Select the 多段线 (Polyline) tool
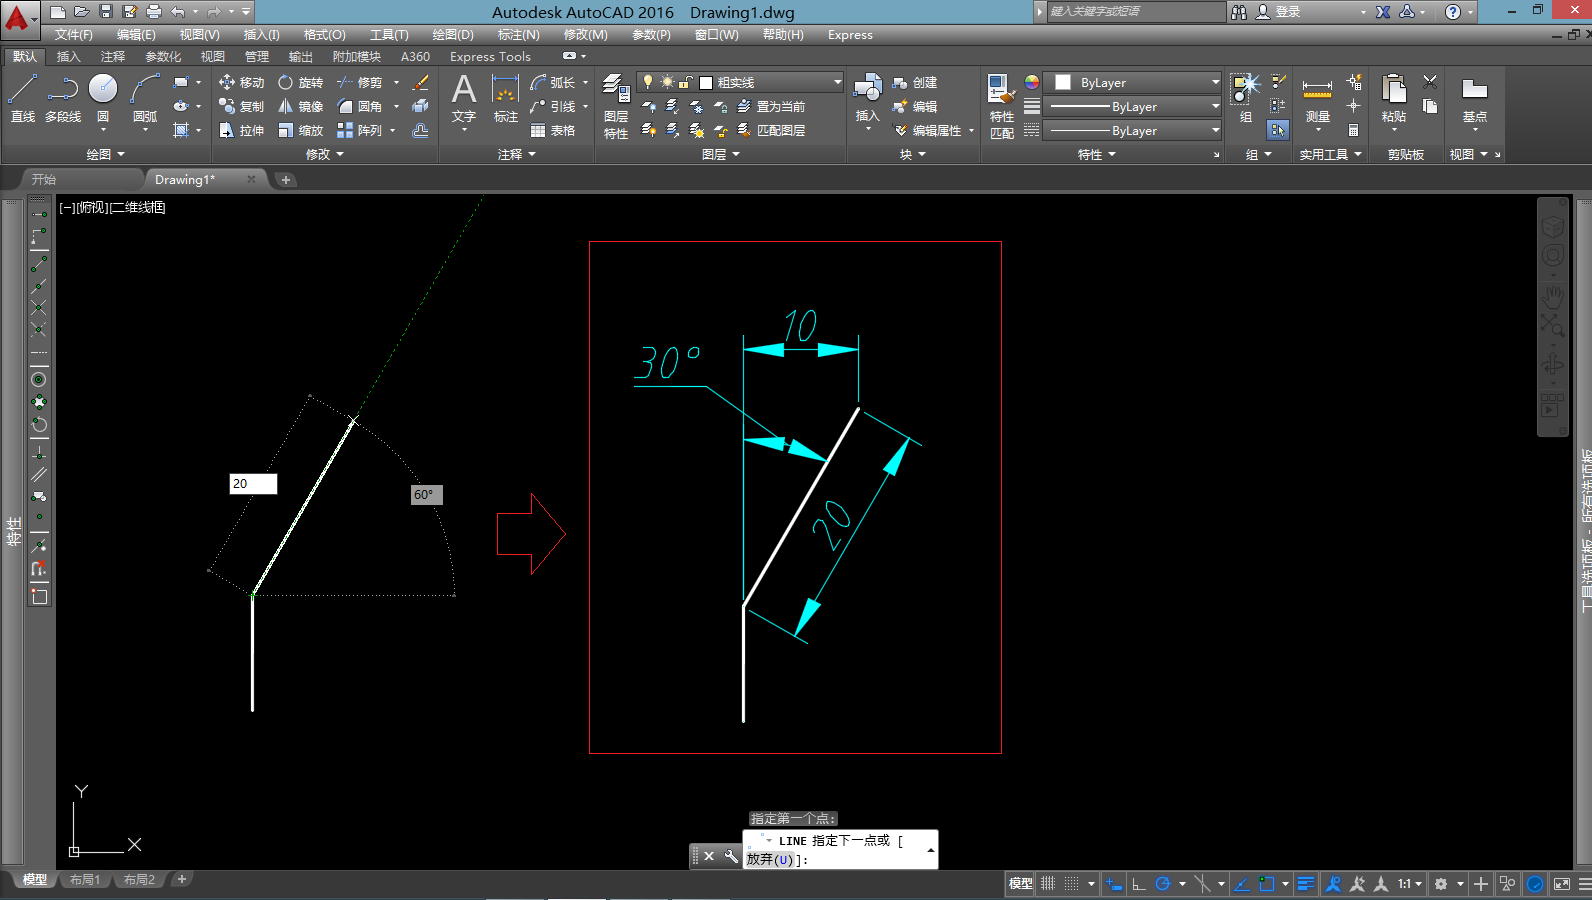Screen dimensions: 1592x900 pos(63,98)
